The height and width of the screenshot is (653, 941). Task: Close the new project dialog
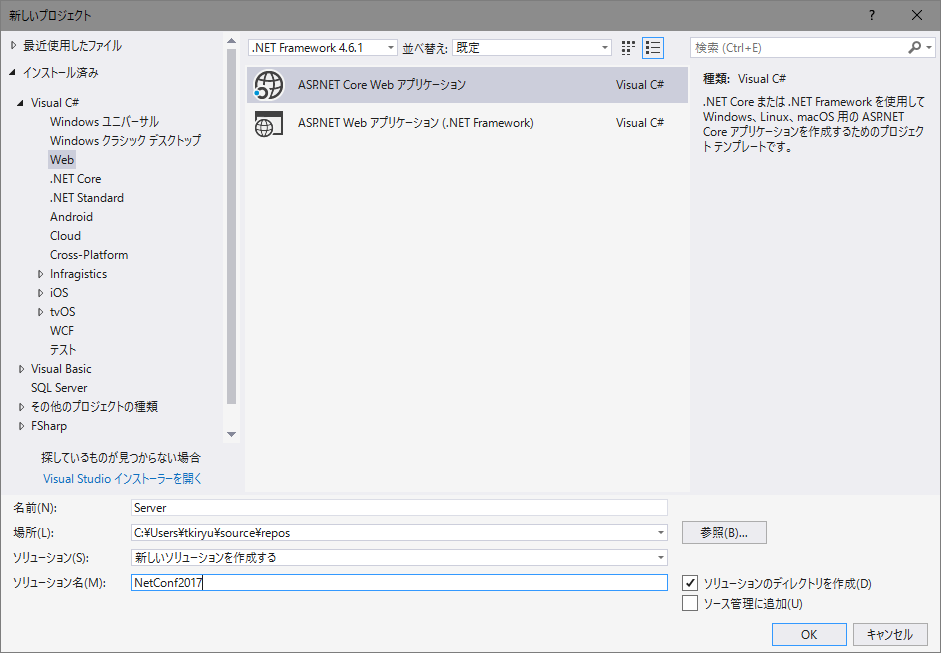(916, 16)
